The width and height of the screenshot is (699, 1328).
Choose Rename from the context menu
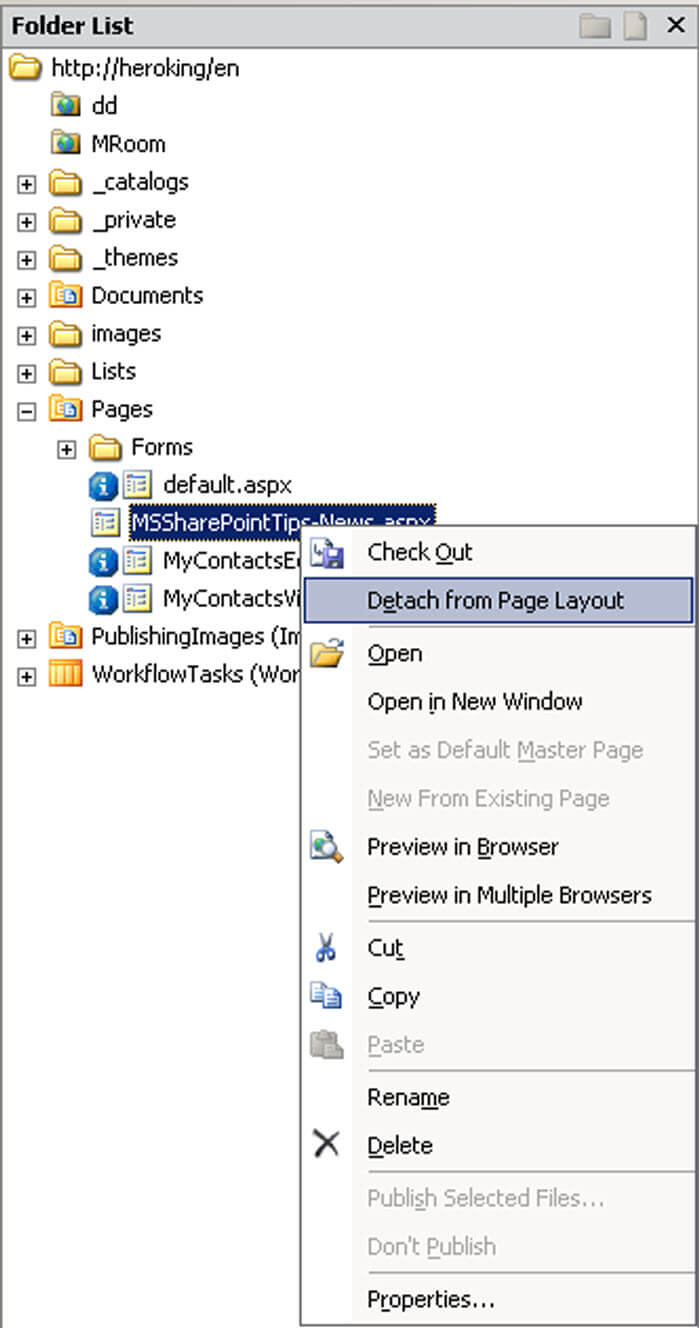pos(408,1097)
